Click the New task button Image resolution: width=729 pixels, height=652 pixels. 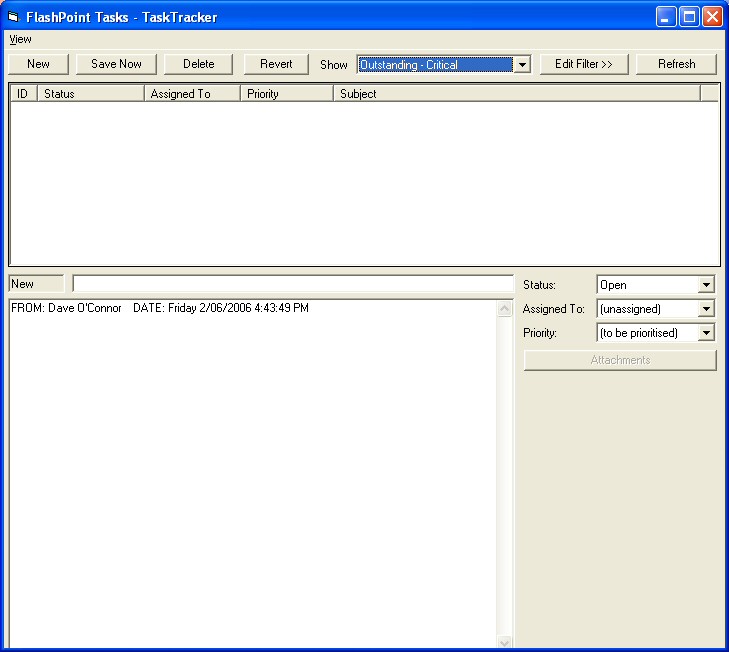pos(38,64)
